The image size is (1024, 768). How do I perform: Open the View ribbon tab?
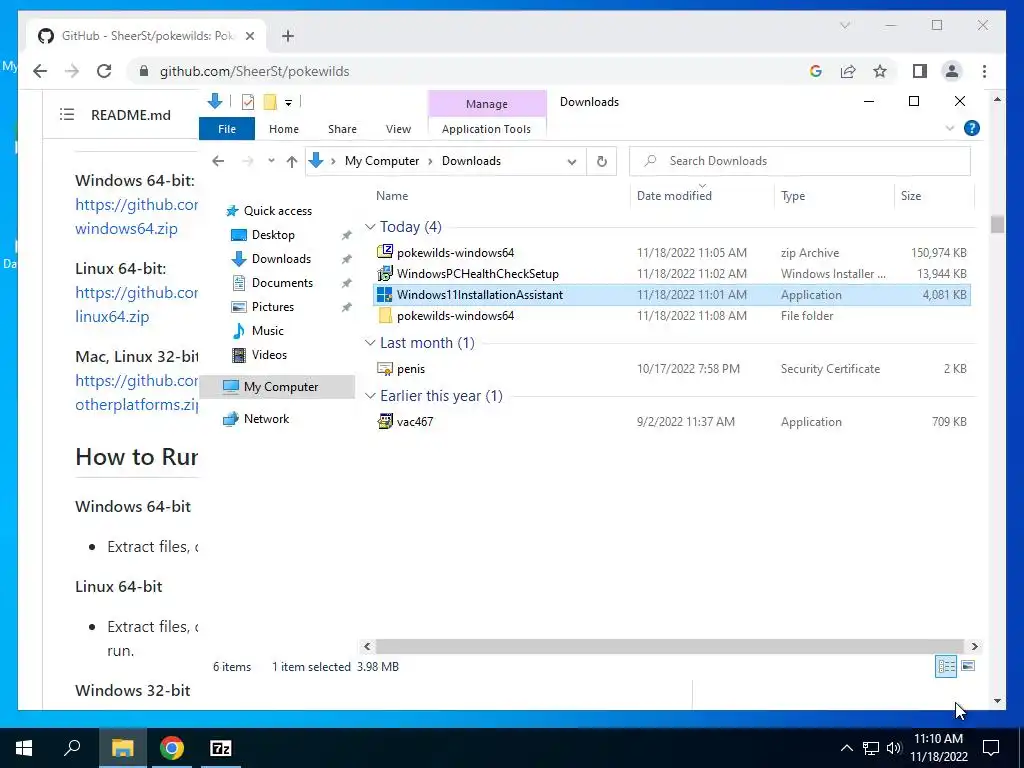pyautogui.click(x=398, y=129)
